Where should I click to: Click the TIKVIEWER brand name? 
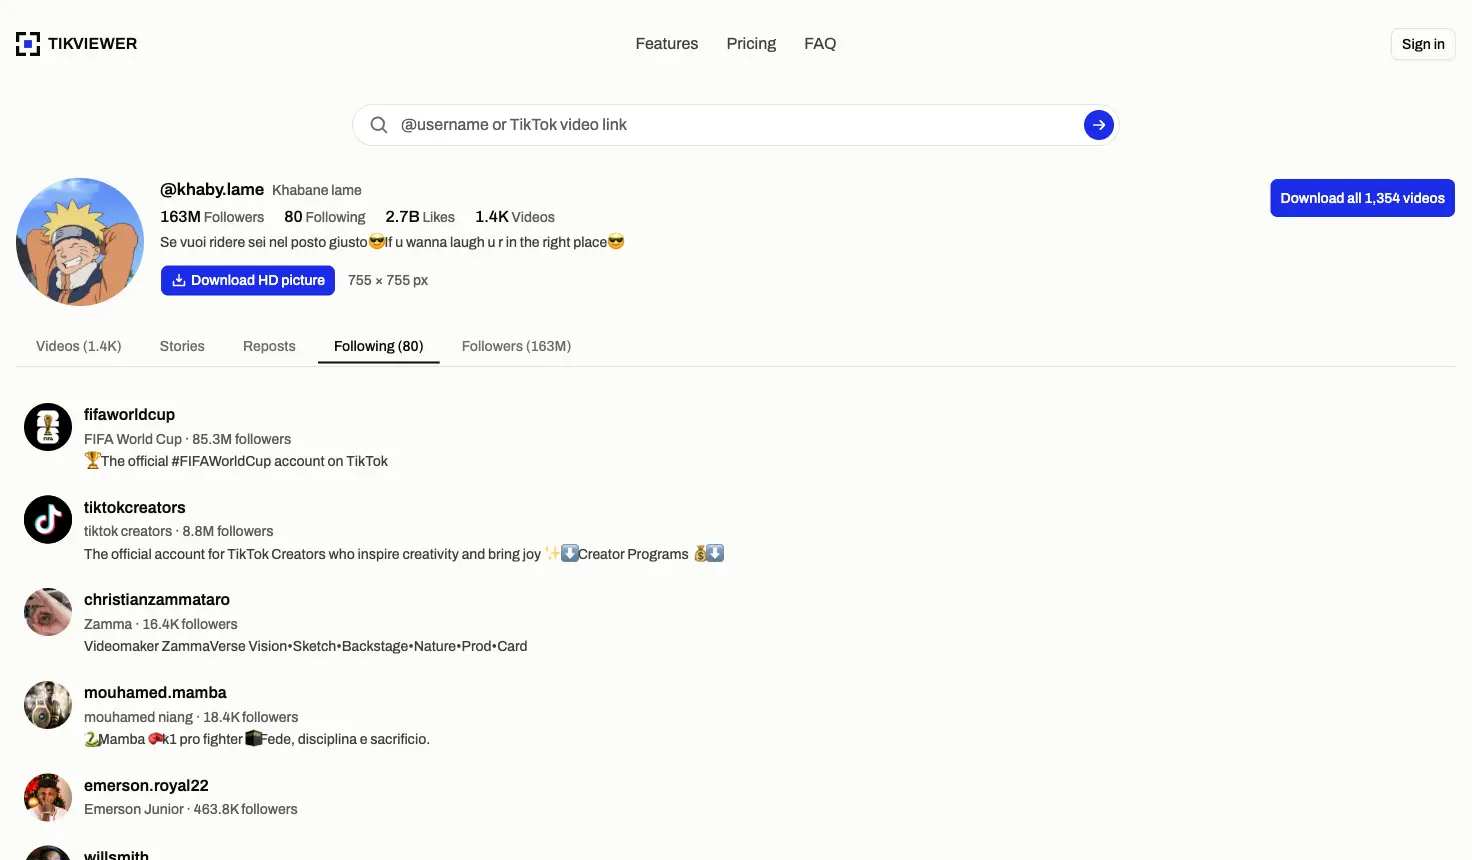(x=92, y=44)
